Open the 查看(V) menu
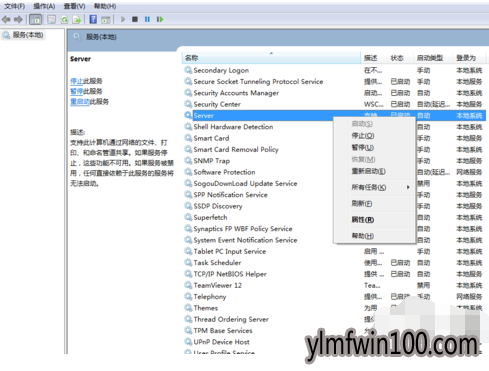The width and height of the screenshot is (489, 371). (x=74, y=6)
